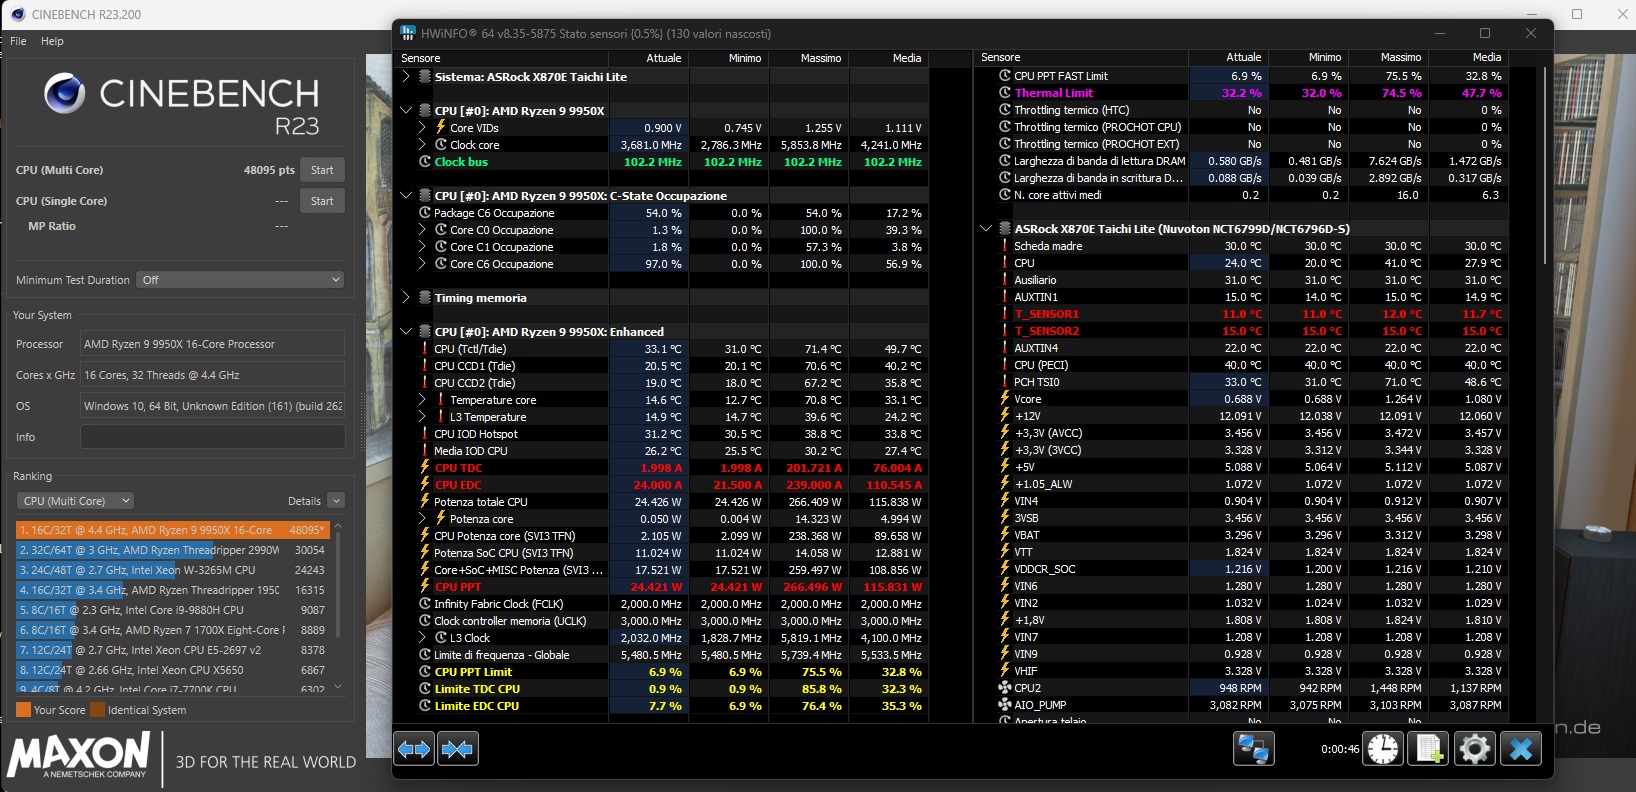The image size is (1636, 792).
Task: Open the Minimum Test Duration dropdown
Action: [241, 280]
